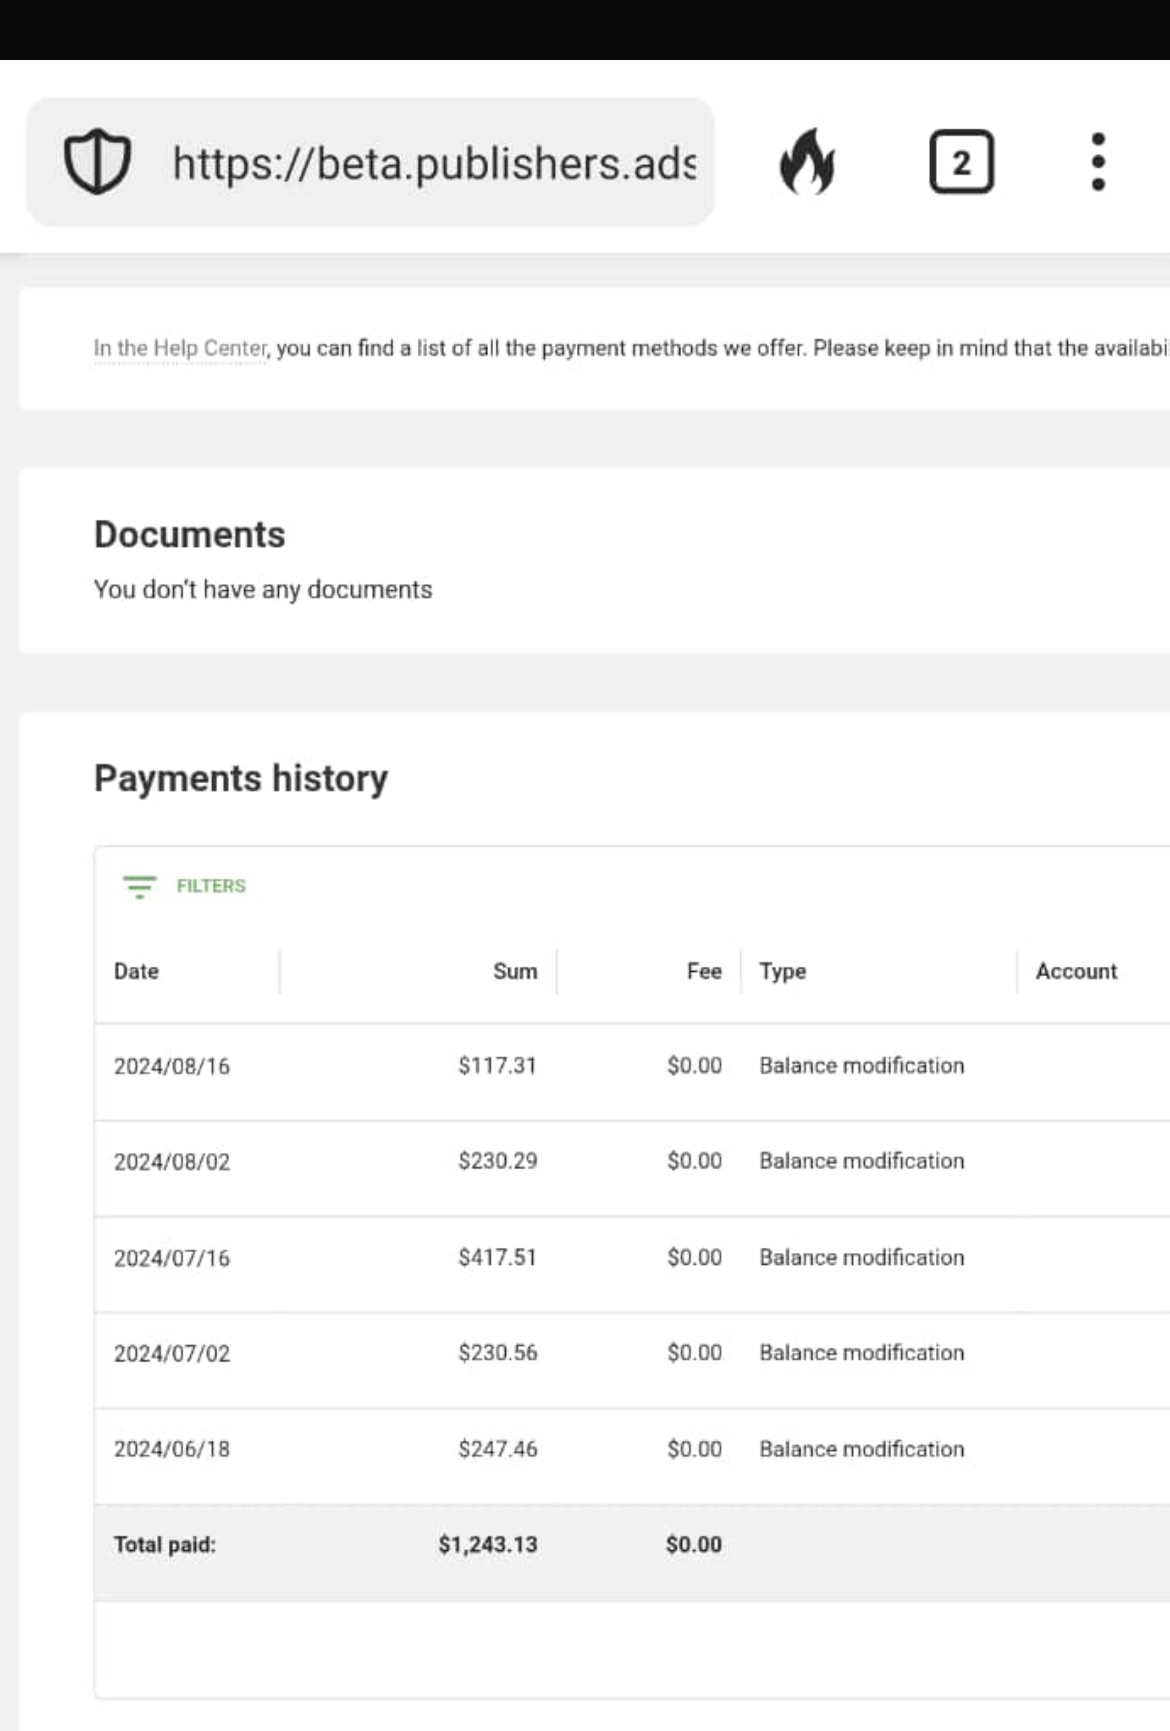Sort table by Date column header
The width and height of the screenshot is (1170, 1731).
click(136, 971)
